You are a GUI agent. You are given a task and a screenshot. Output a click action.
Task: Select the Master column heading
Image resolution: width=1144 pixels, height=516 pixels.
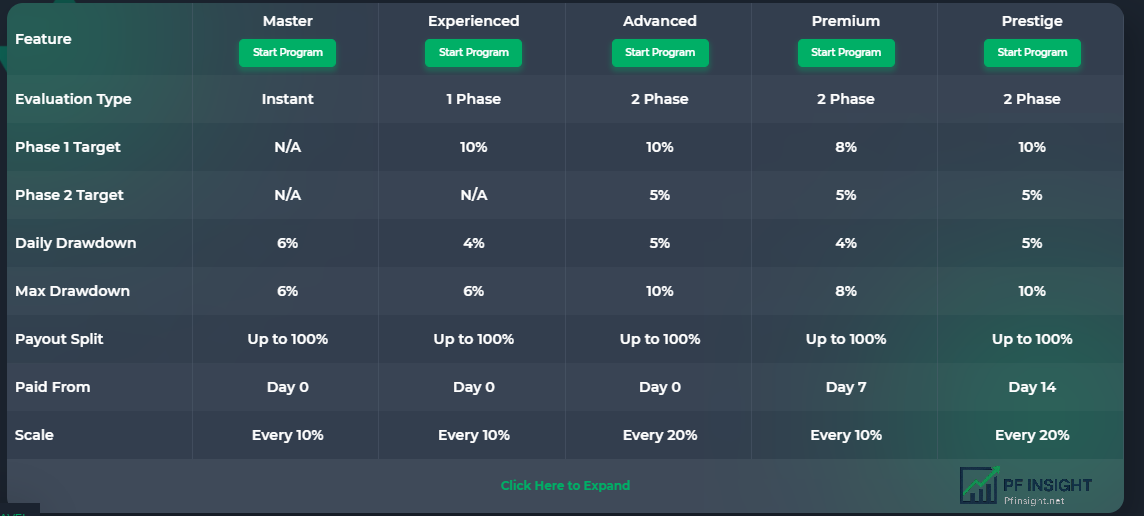(287, 21)
